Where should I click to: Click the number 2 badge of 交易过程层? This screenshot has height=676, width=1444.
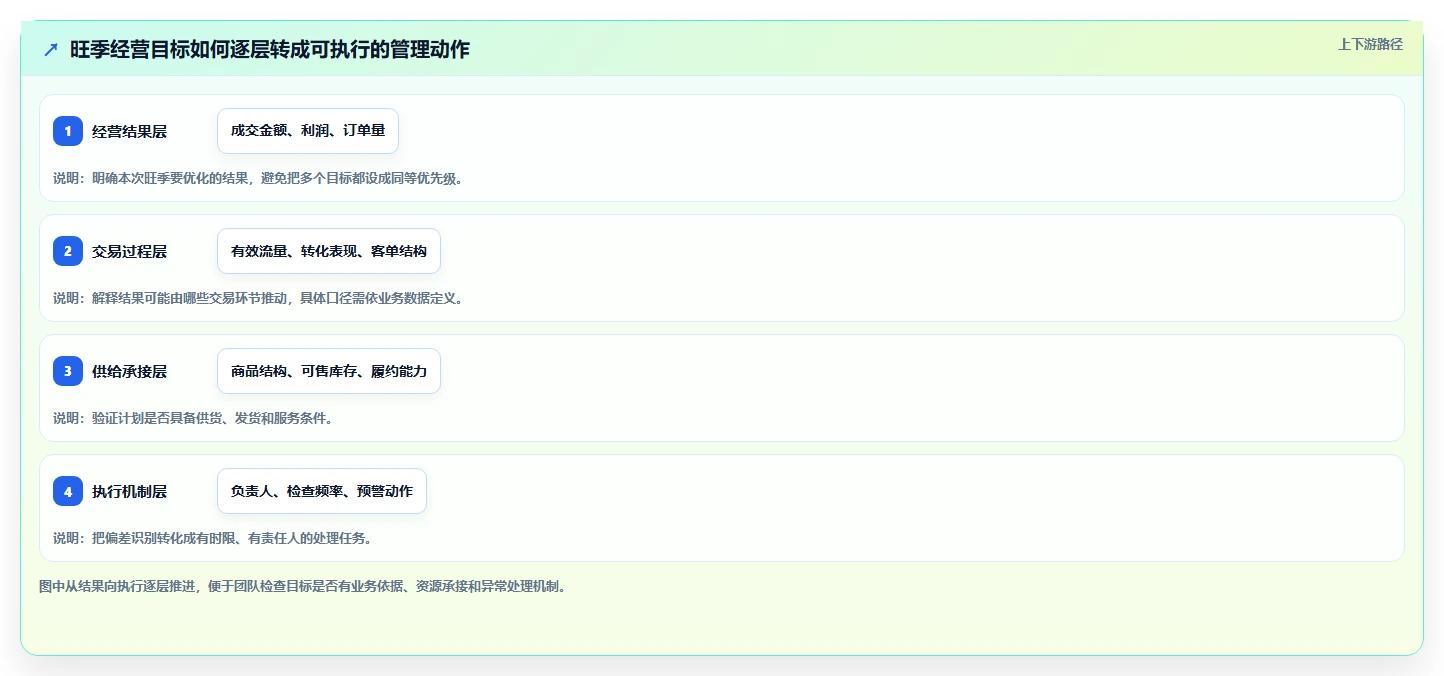click(x=68, y=251)
